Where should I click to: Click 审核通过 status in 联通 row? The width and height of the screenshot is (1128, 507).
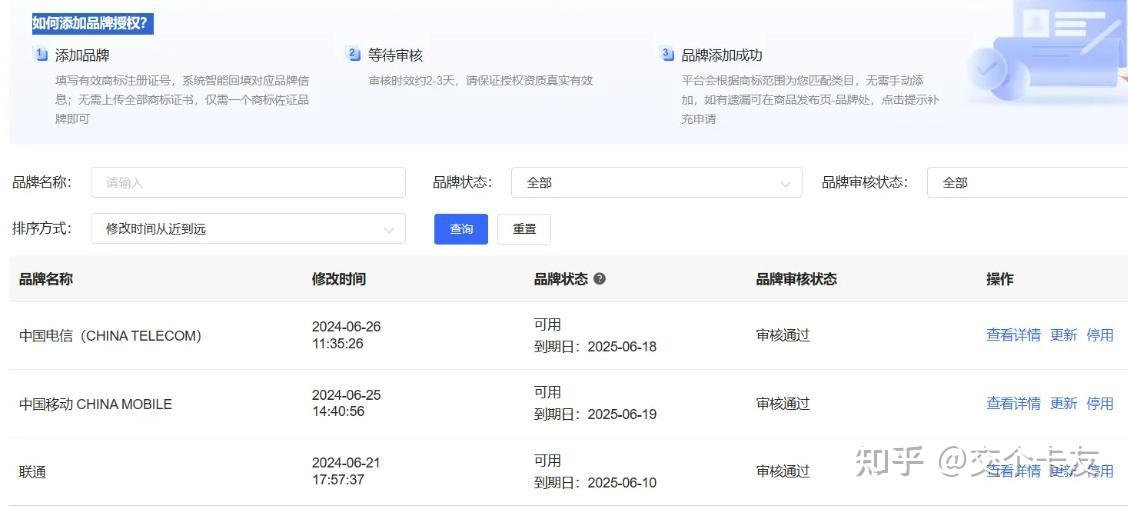(x=783, y=472)
